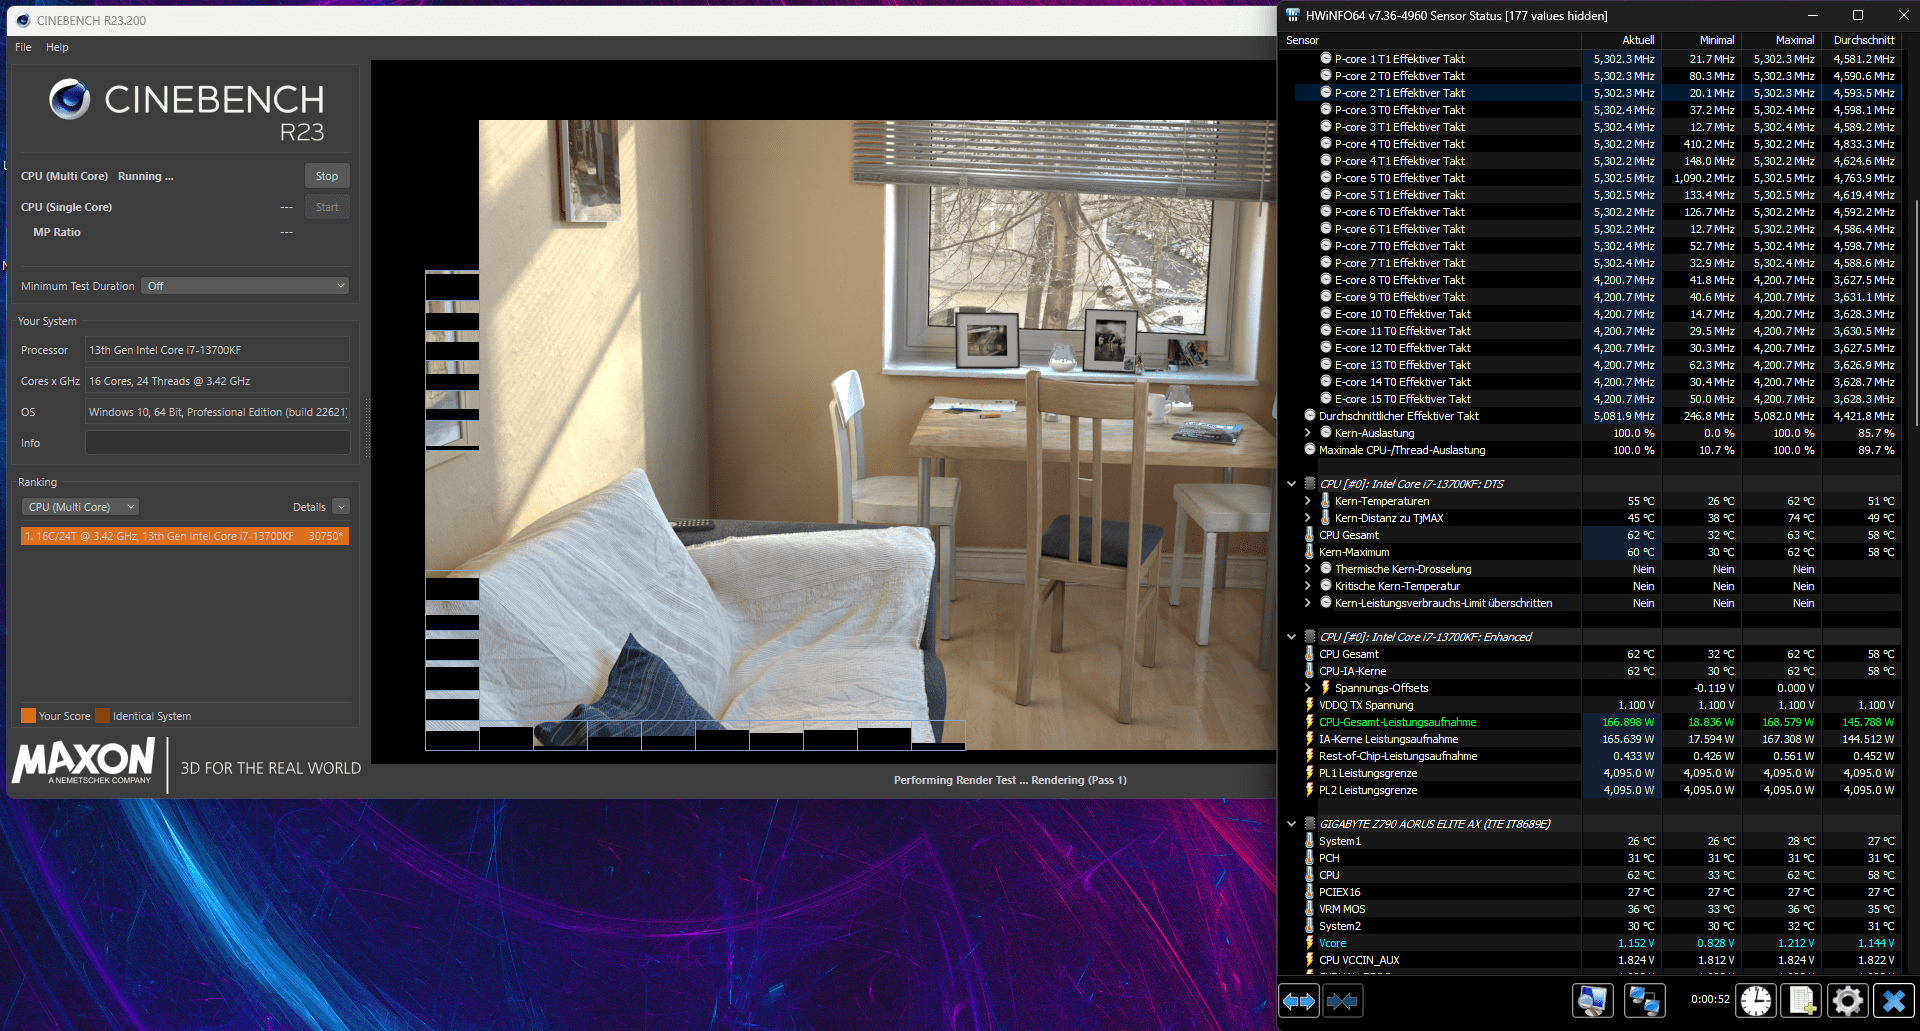1920x1031 pixels.
Task: Click GIGABYTE Z790 AORUS chip icon
Action: pyautogui.click(x=1309, y=824)
